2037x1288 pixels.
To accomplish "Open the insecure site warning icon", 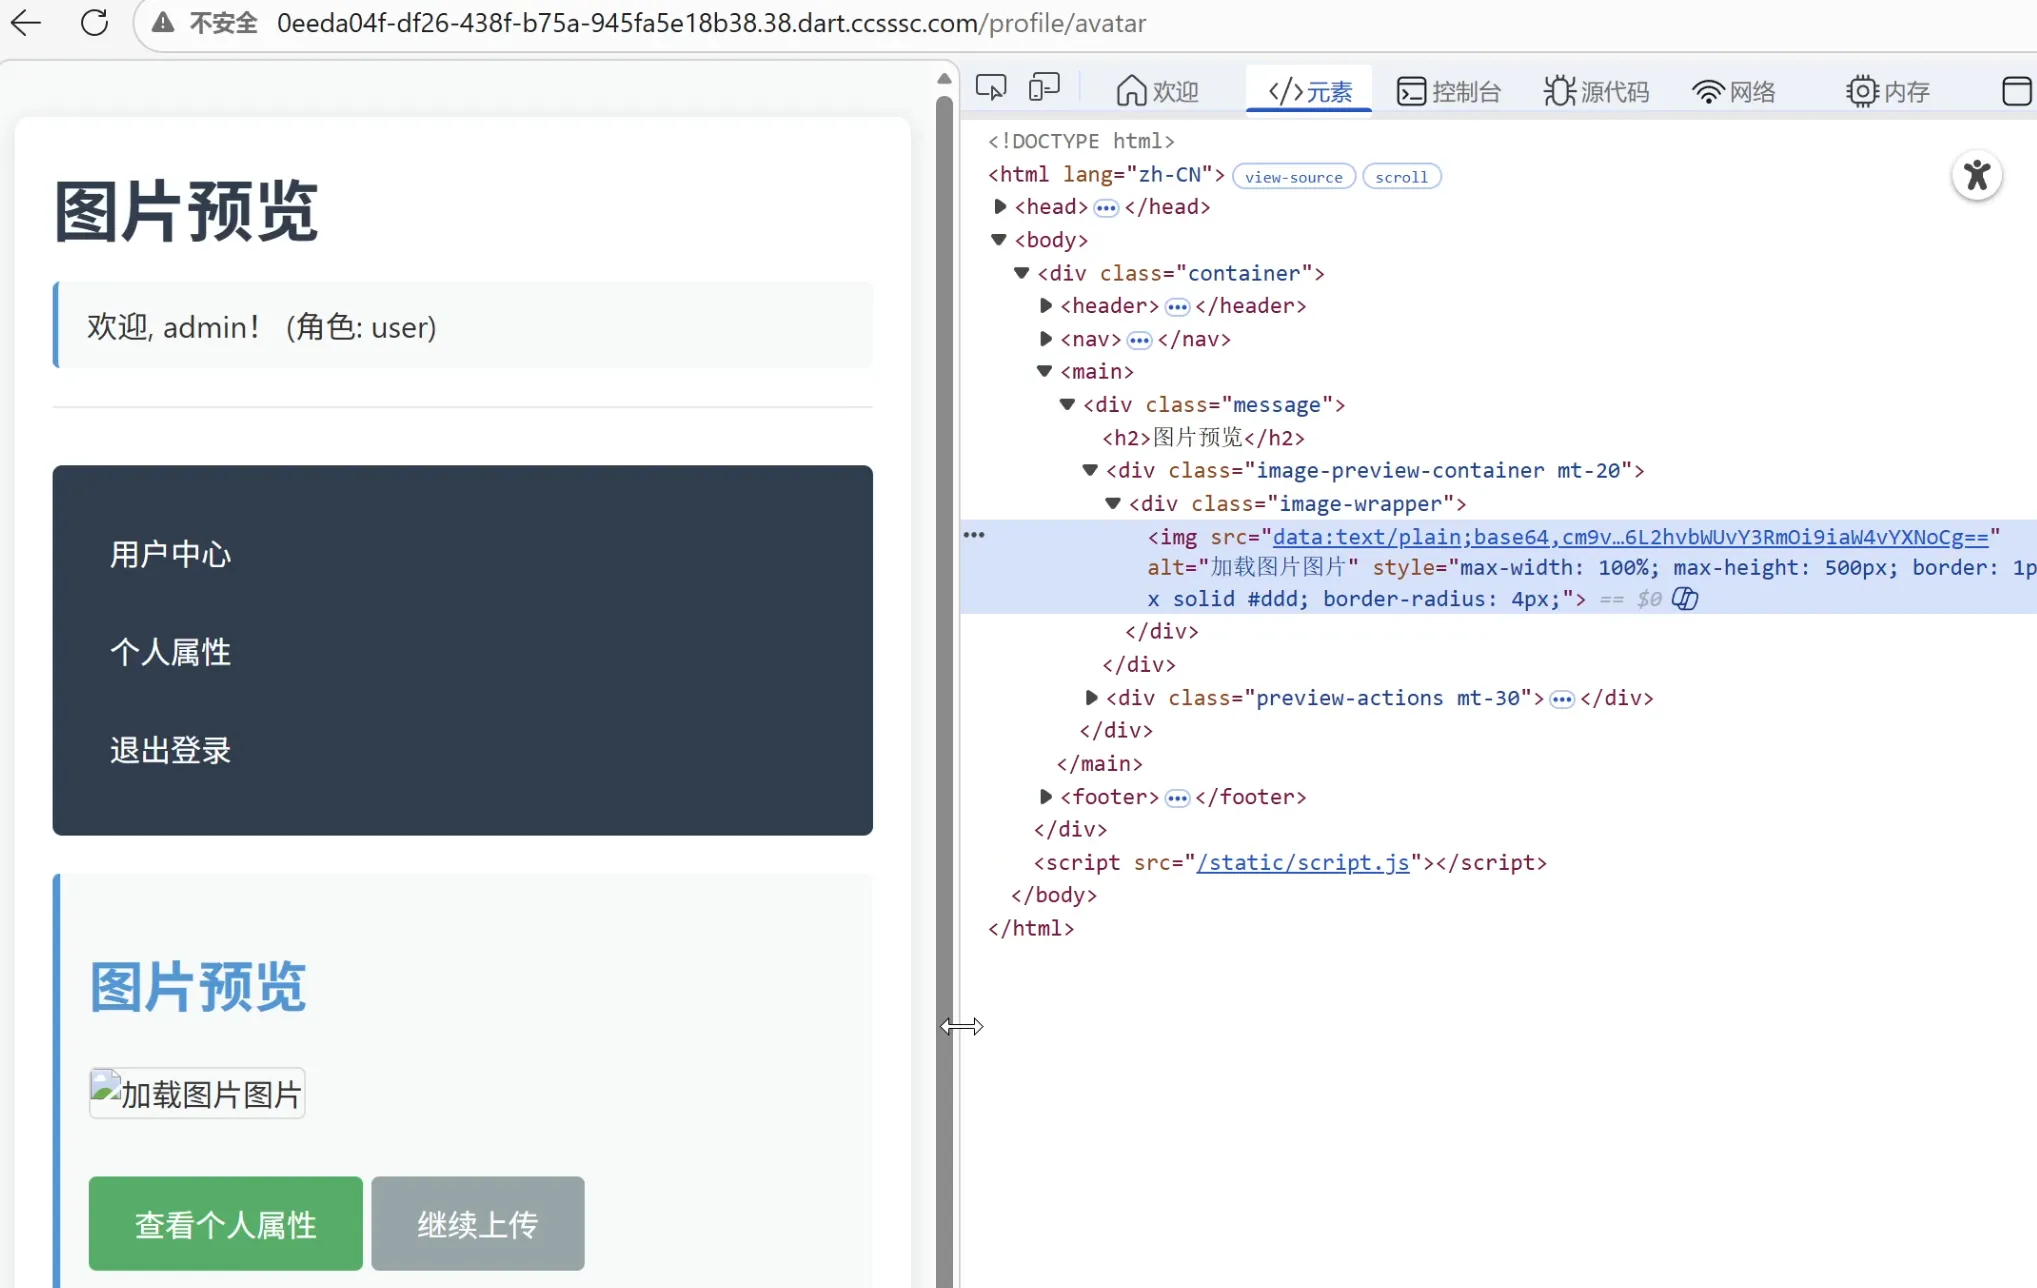I will tap(163, 22).
